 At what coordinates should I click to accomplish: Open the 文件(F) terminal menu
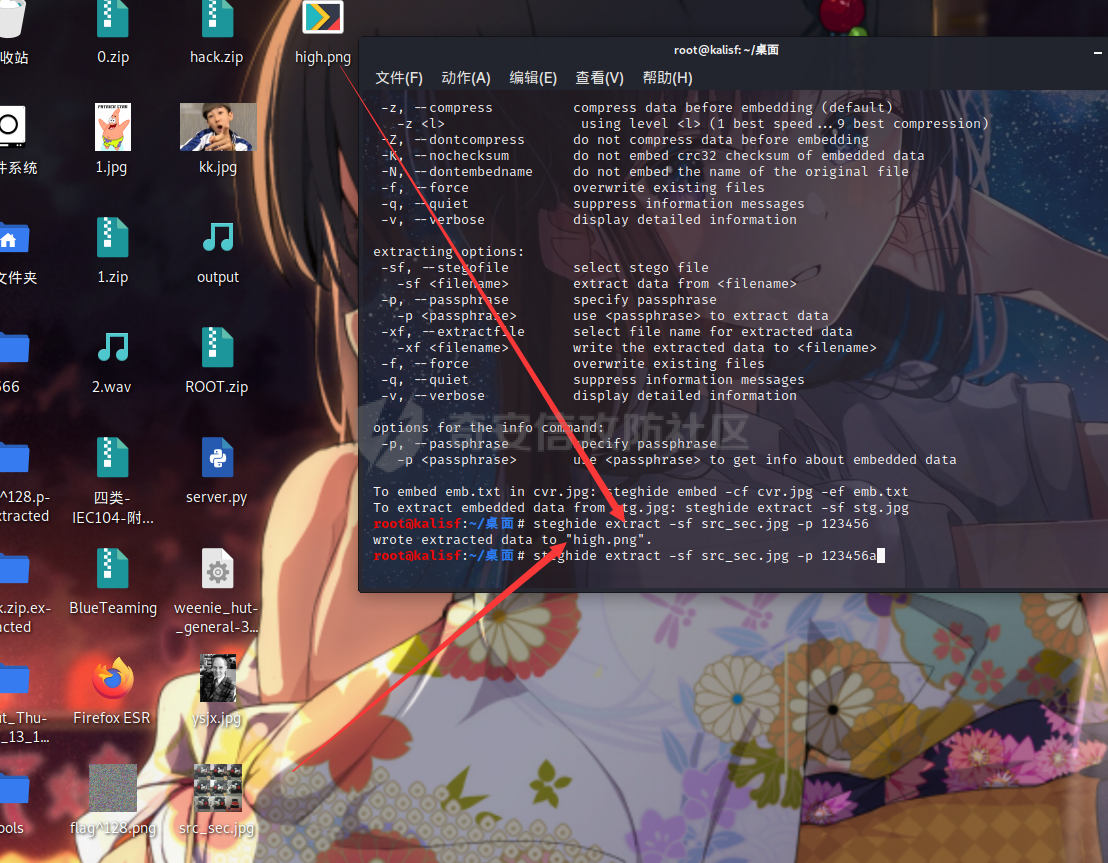tap(399, 78)
